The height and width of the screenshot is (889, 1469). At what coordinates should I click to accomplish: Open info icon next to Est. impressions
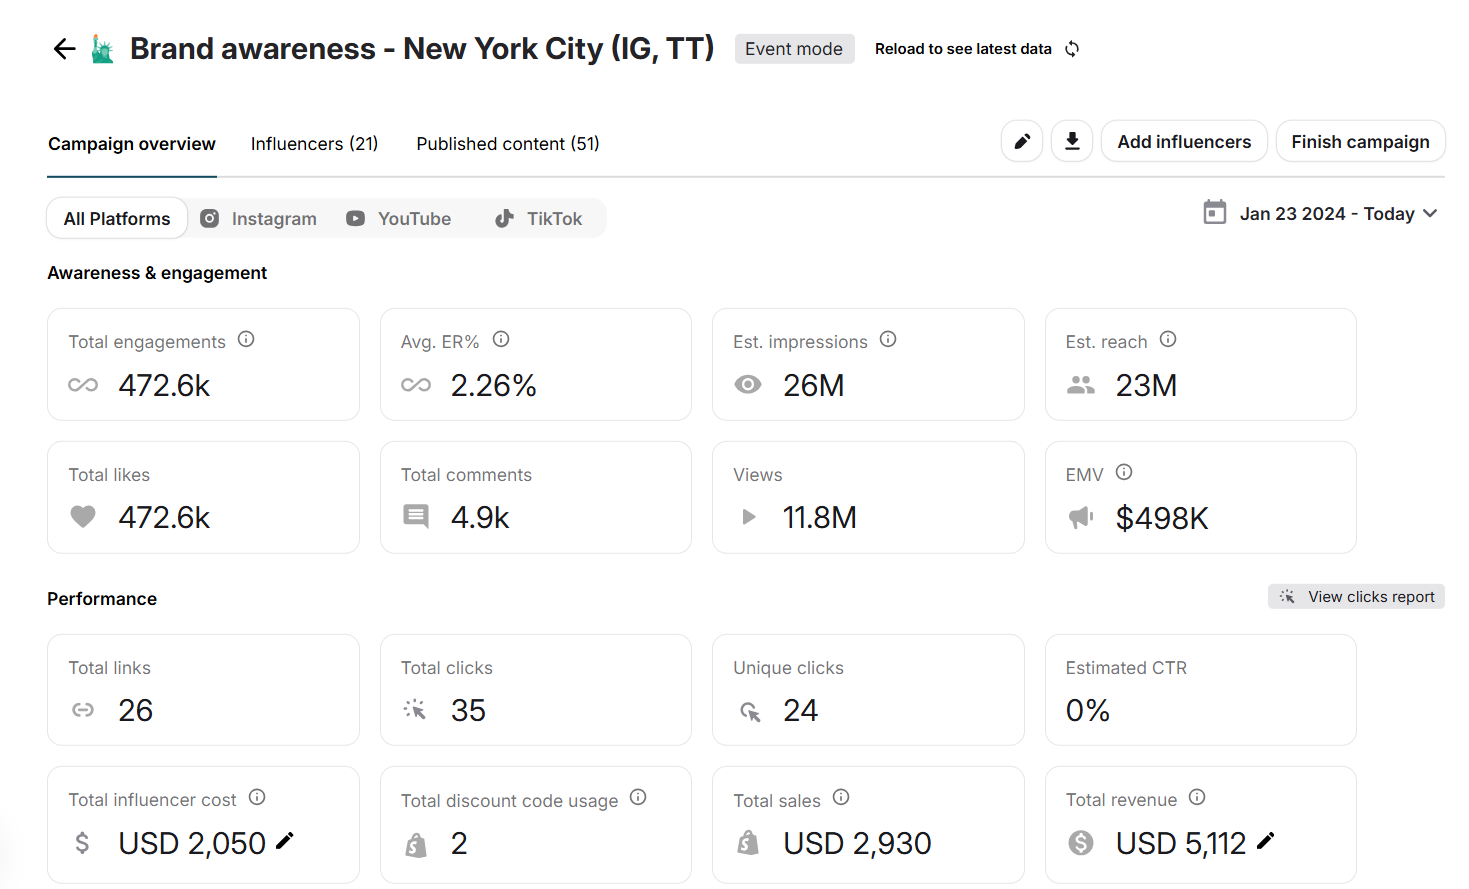point(888,340)
